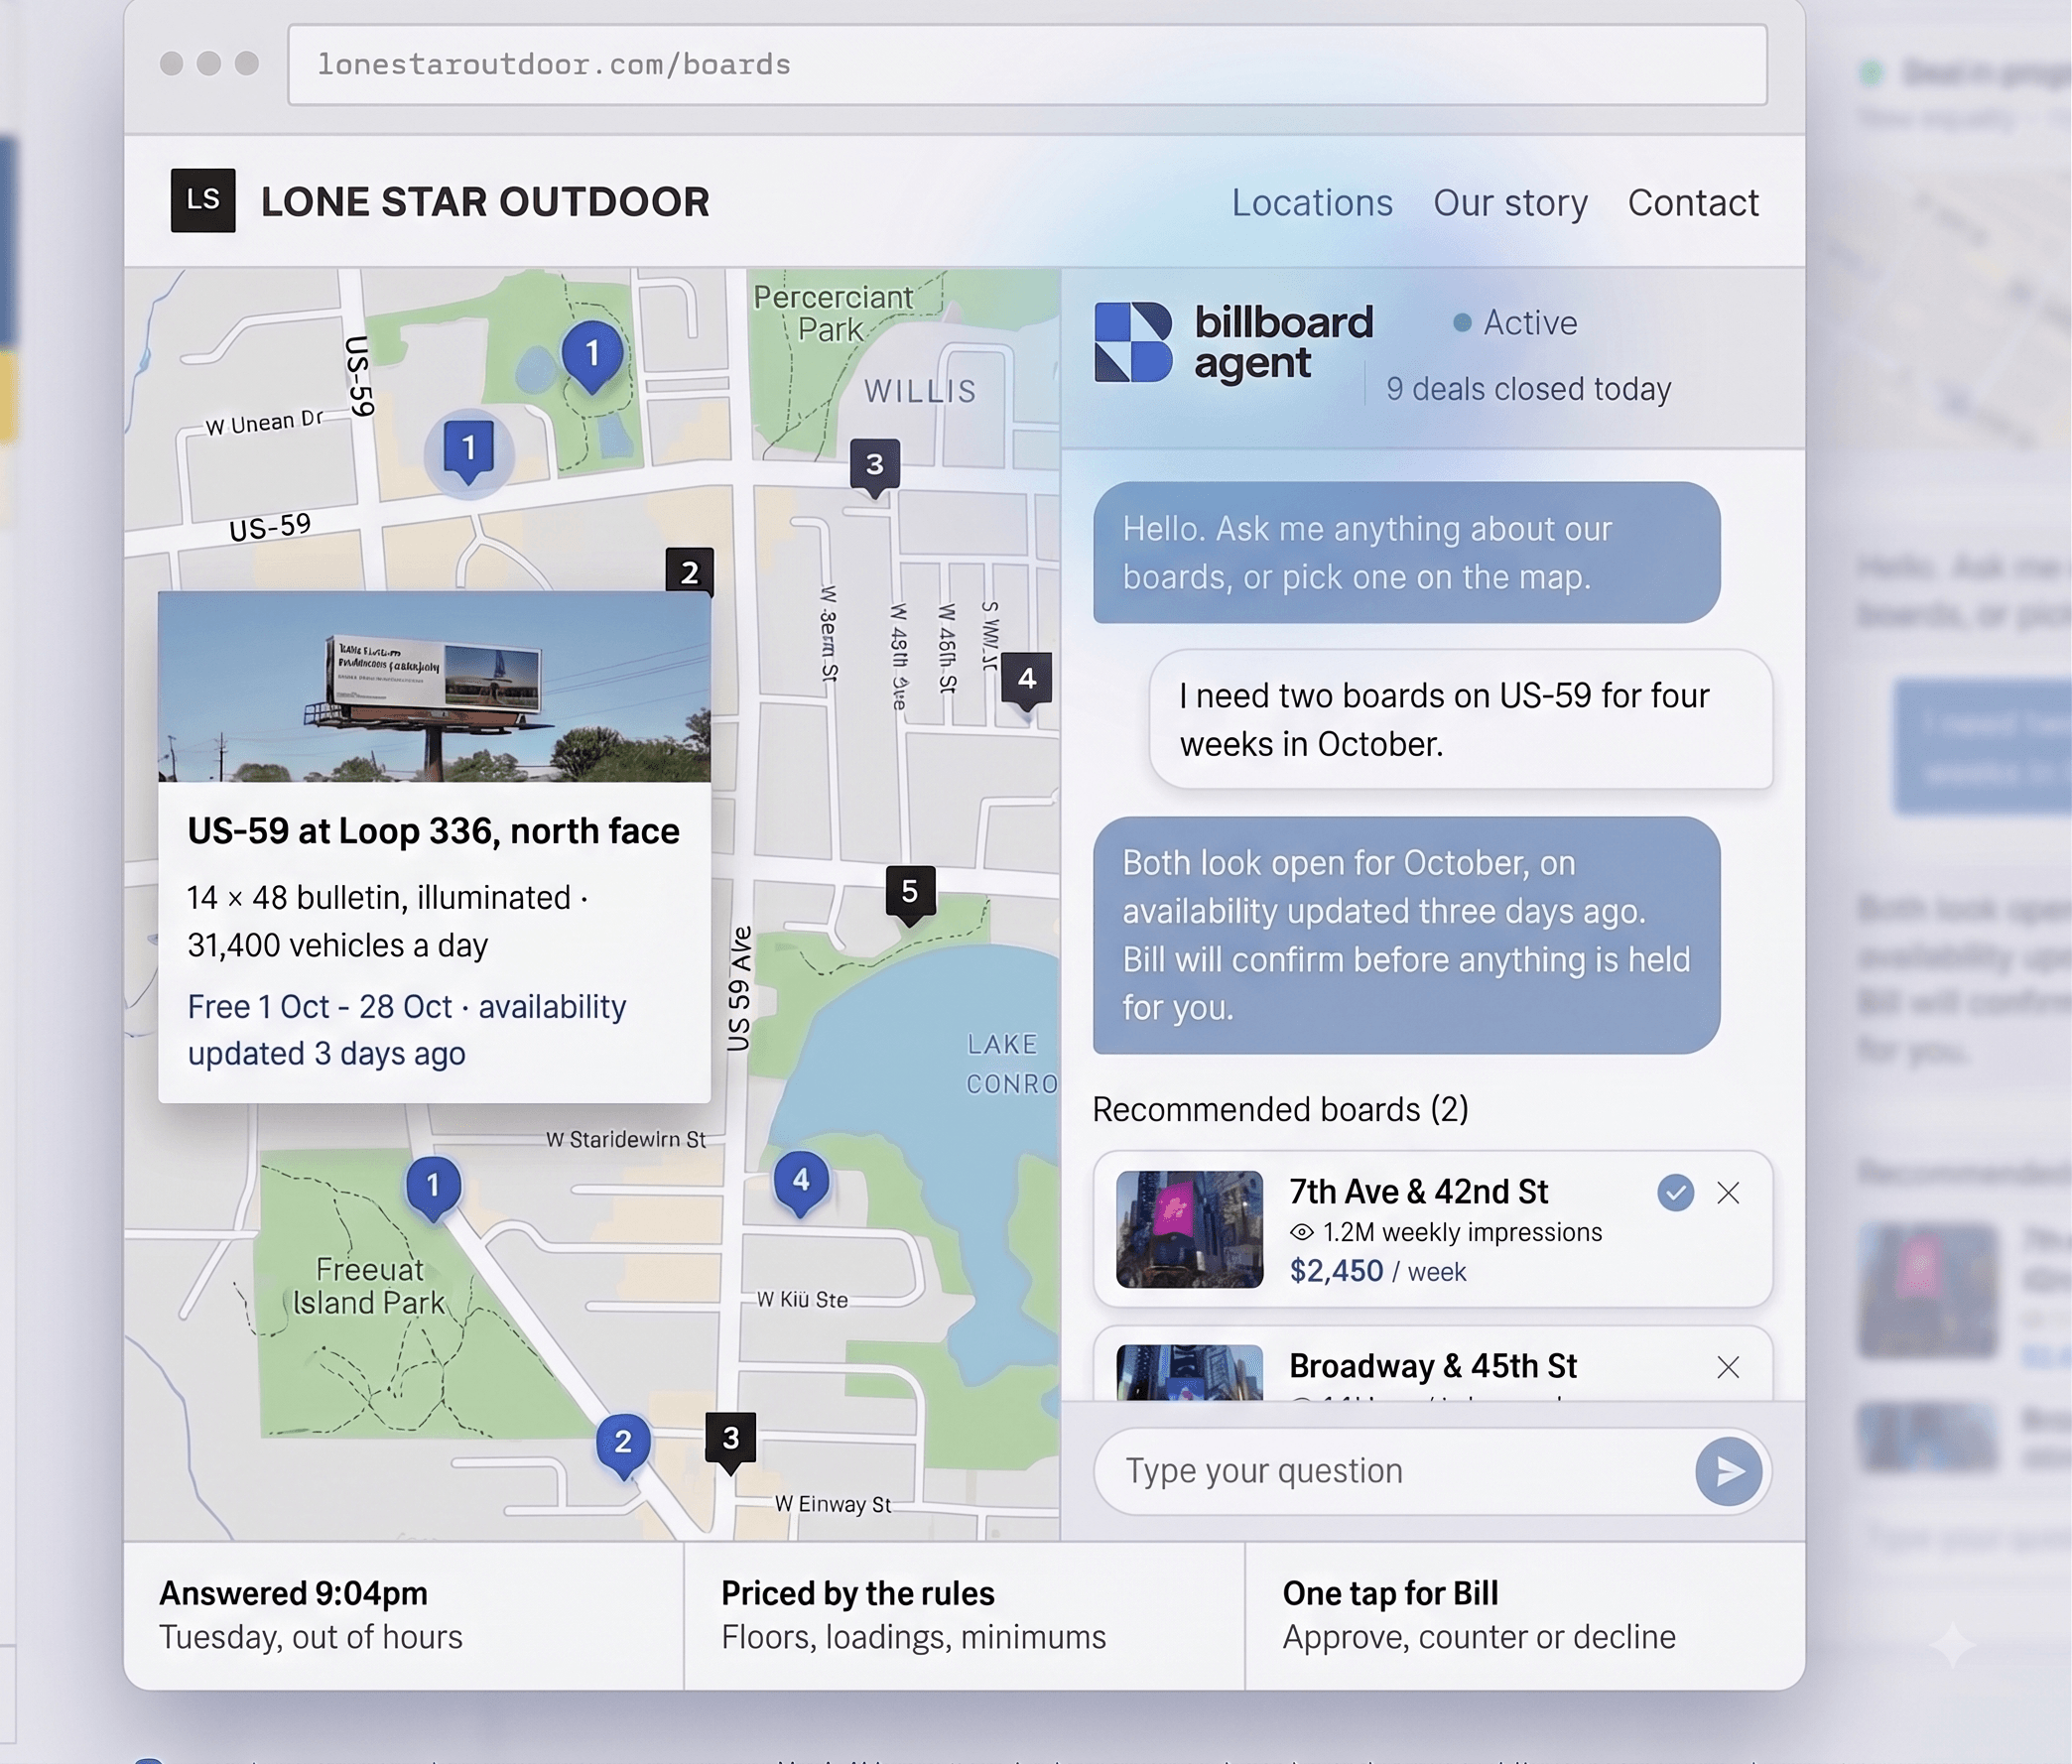2072x1764 pixels.
Task: Click the browser address bar
Action: [x=1027, y=65]
